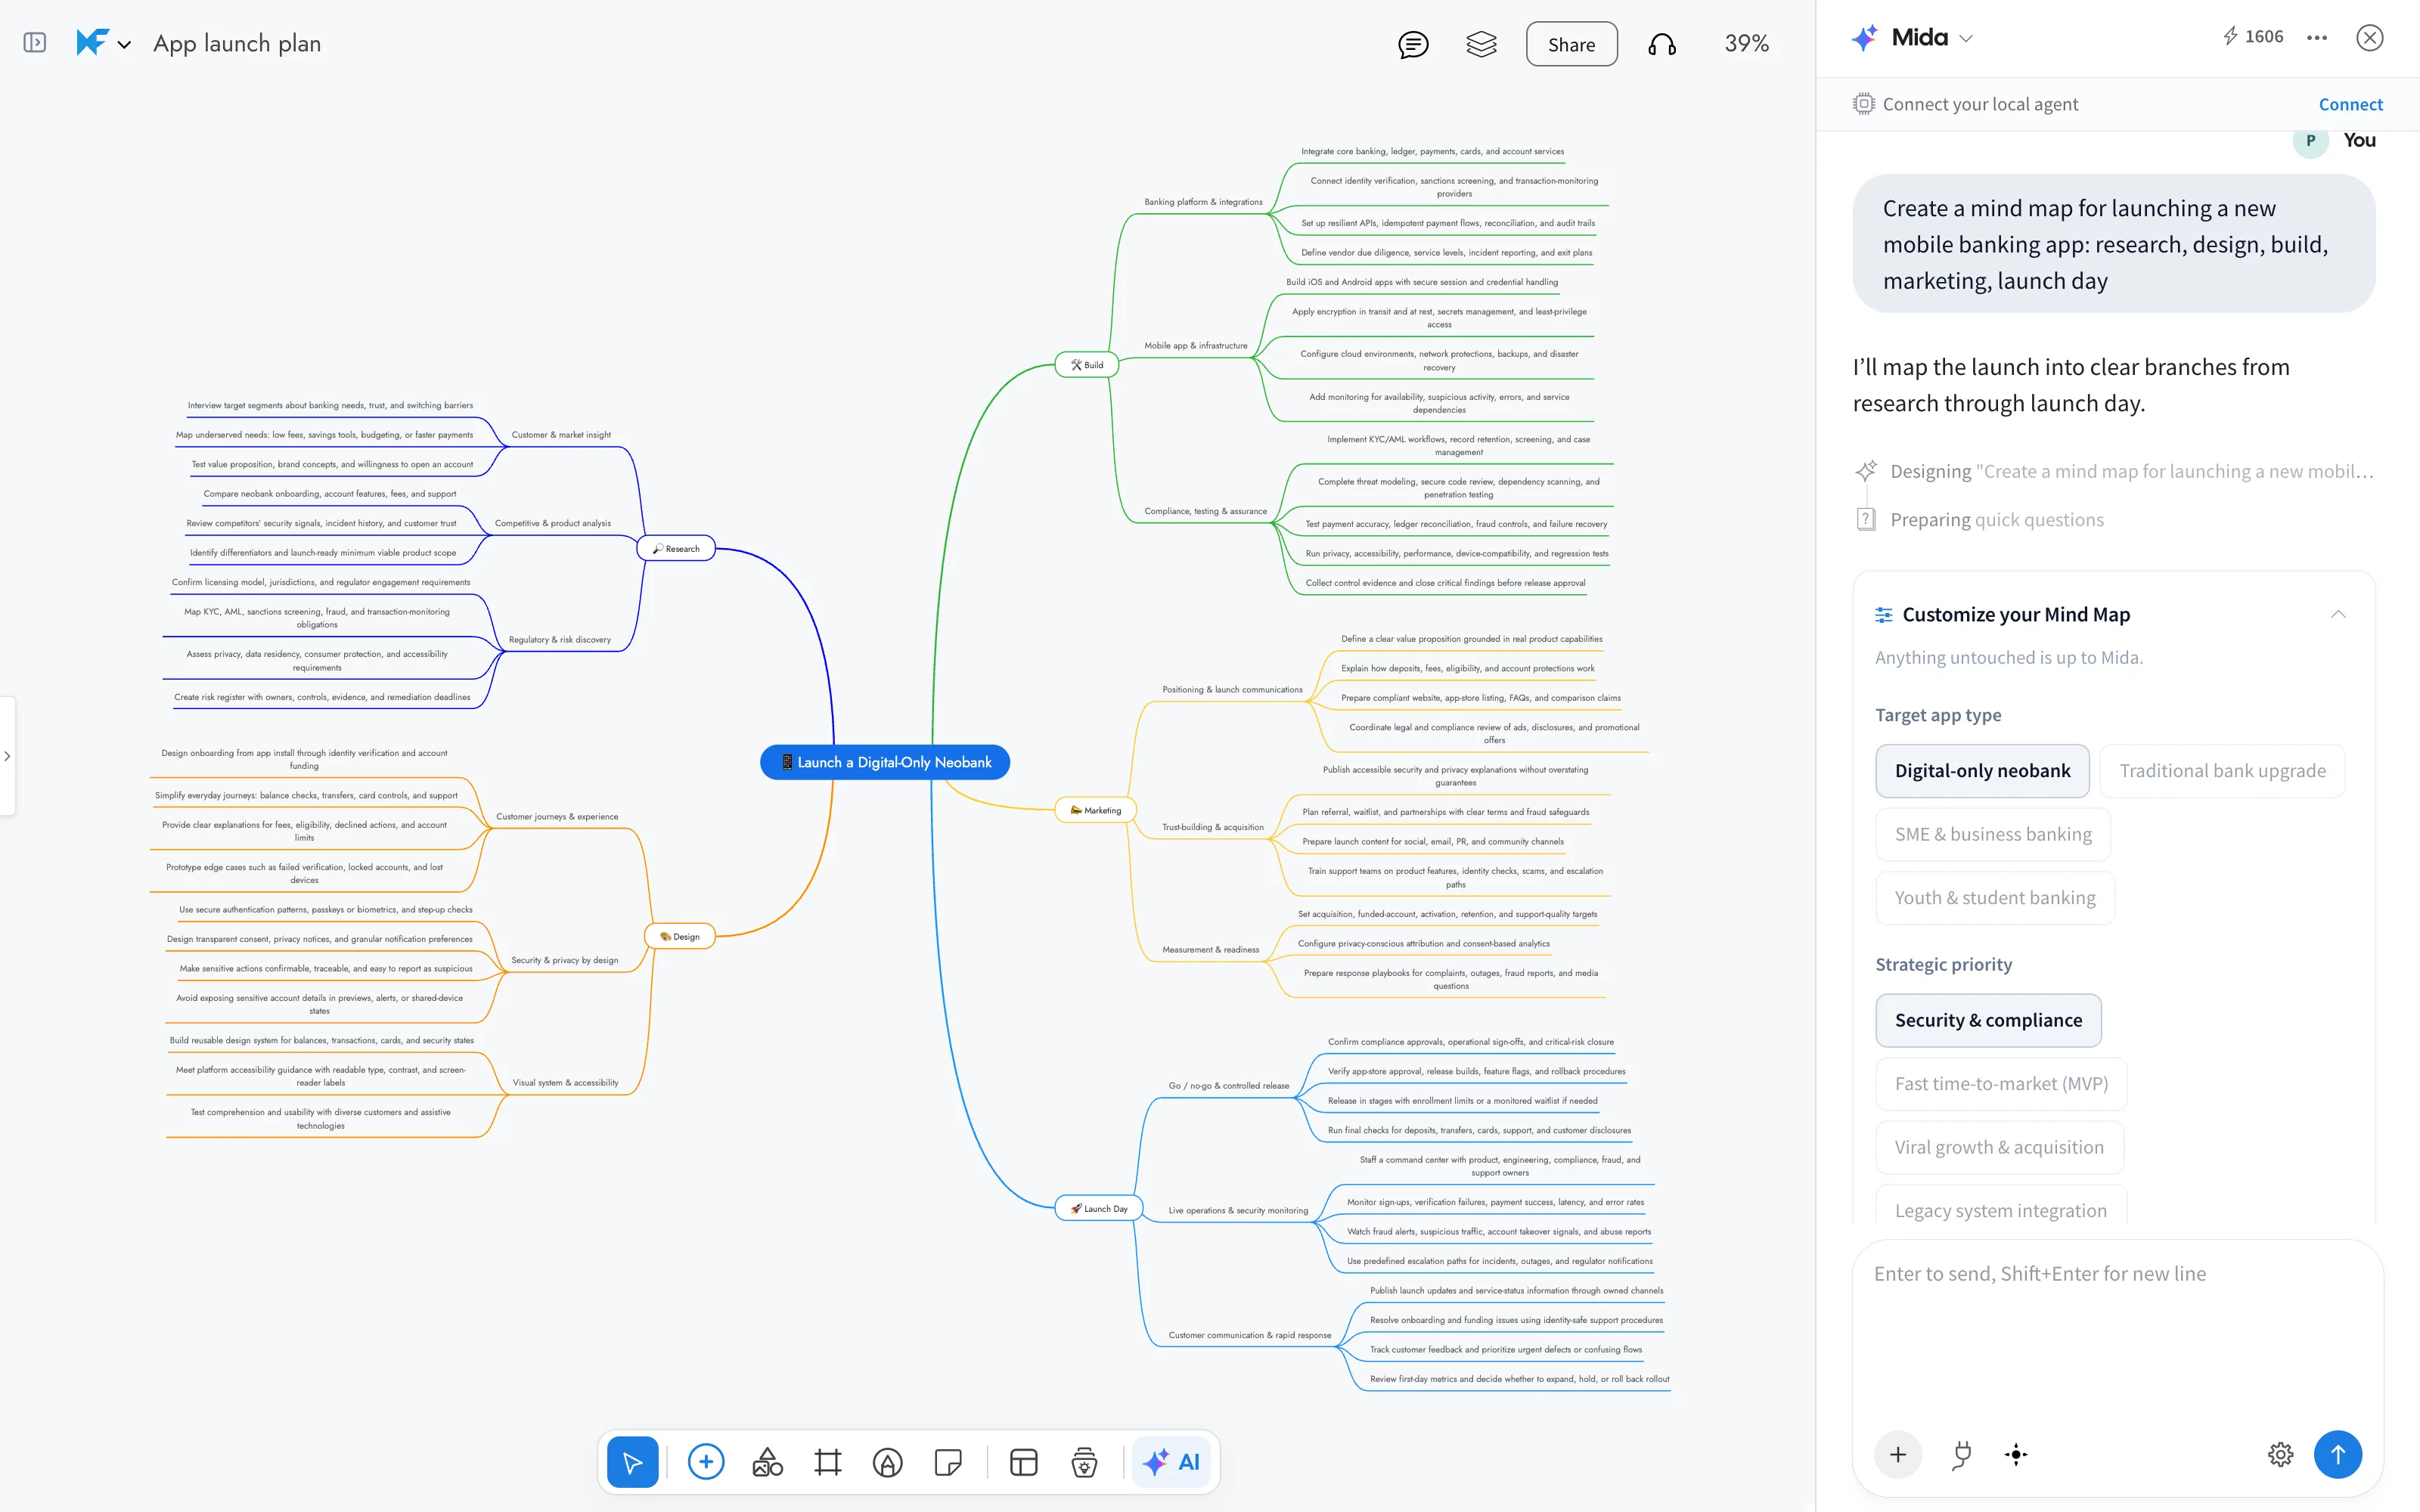Select Fast time-to-market (MVP) priority
This screenshot has height=1512, width=2420.
click(2001, 1084)
